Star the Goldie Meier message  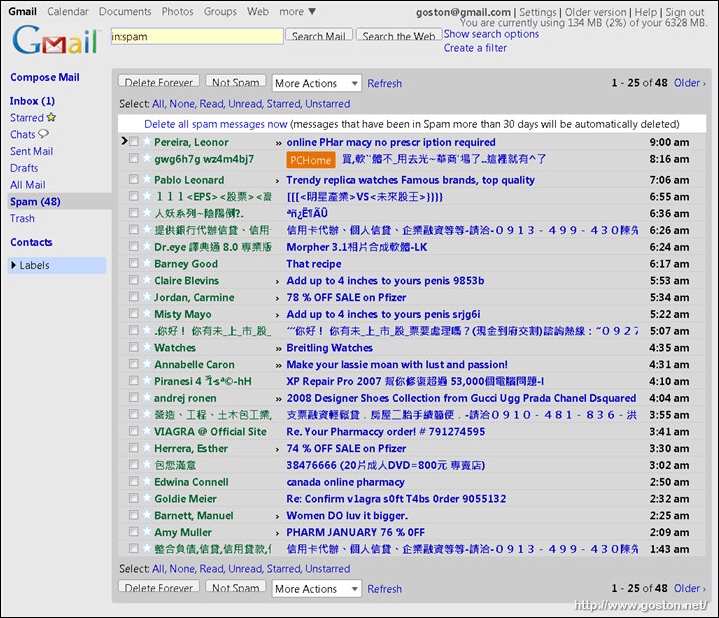point(147,498)
